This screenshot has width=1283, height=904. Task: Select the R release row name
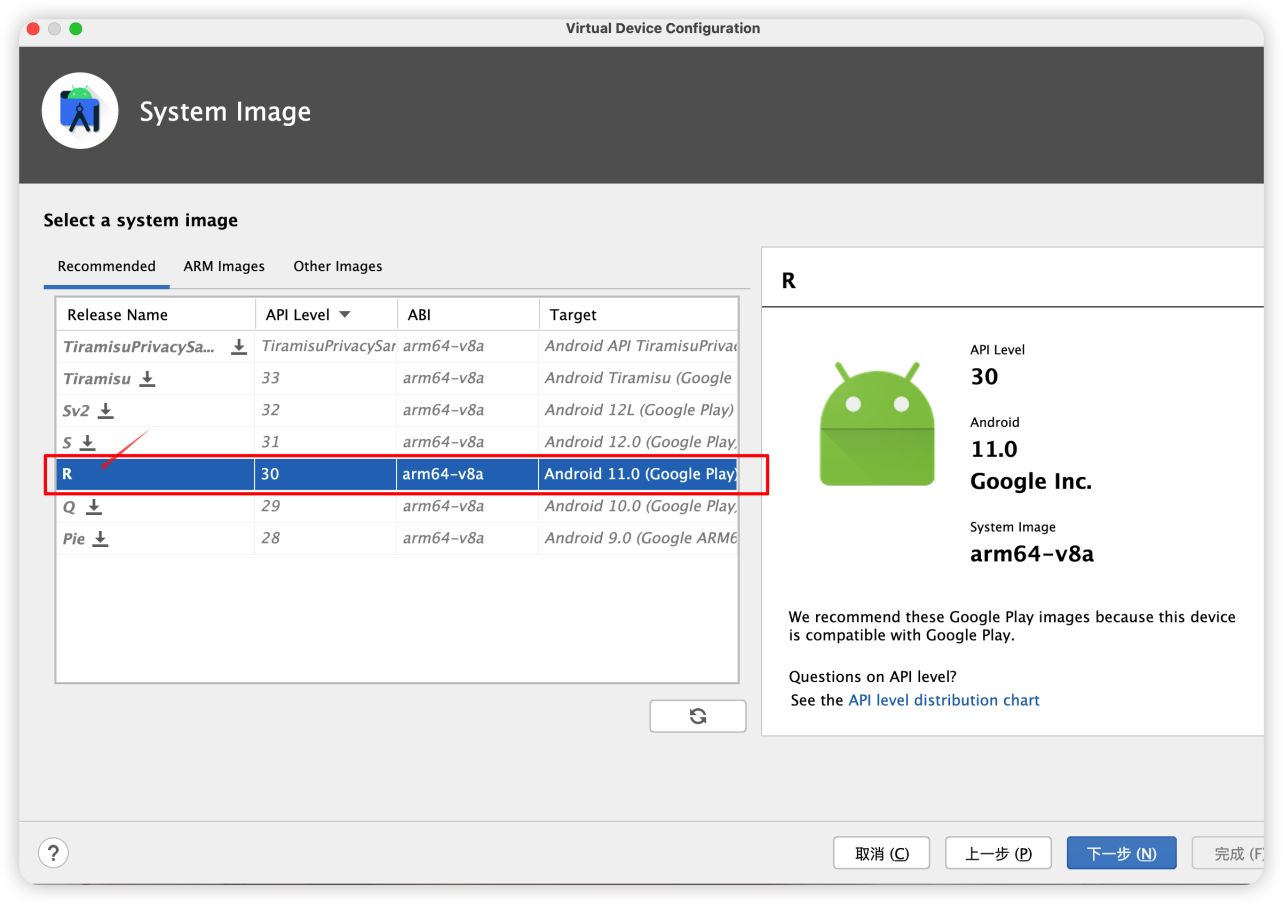[68, 474]
